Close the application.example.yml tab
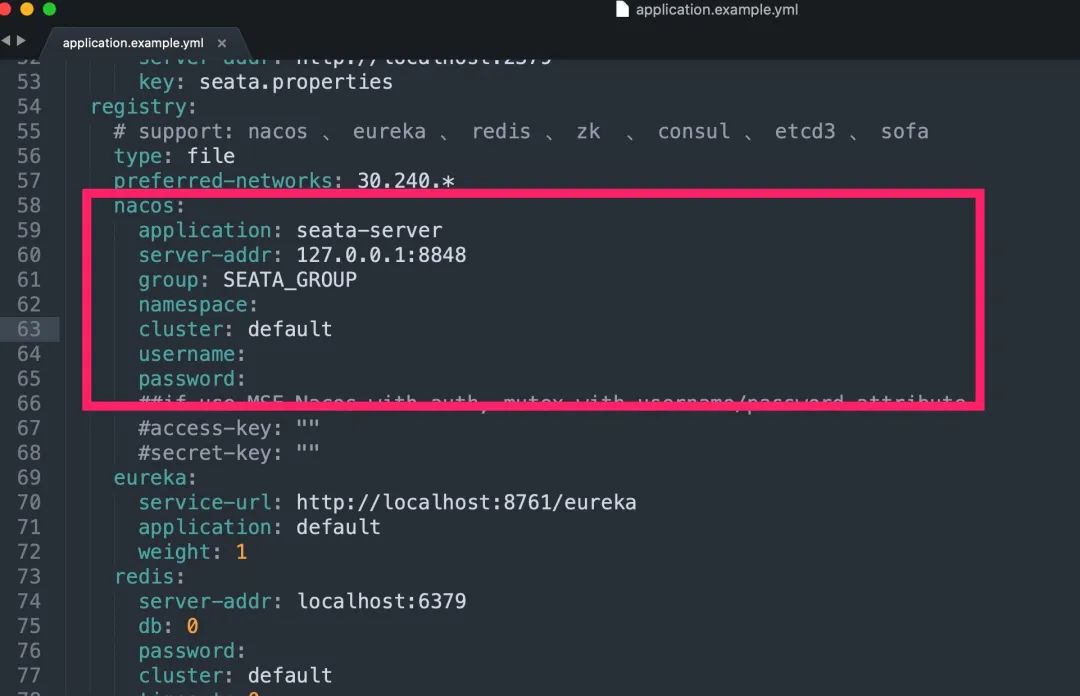Image resolution: width=1080 pixels, height=696 pixels. click(222, 43)
